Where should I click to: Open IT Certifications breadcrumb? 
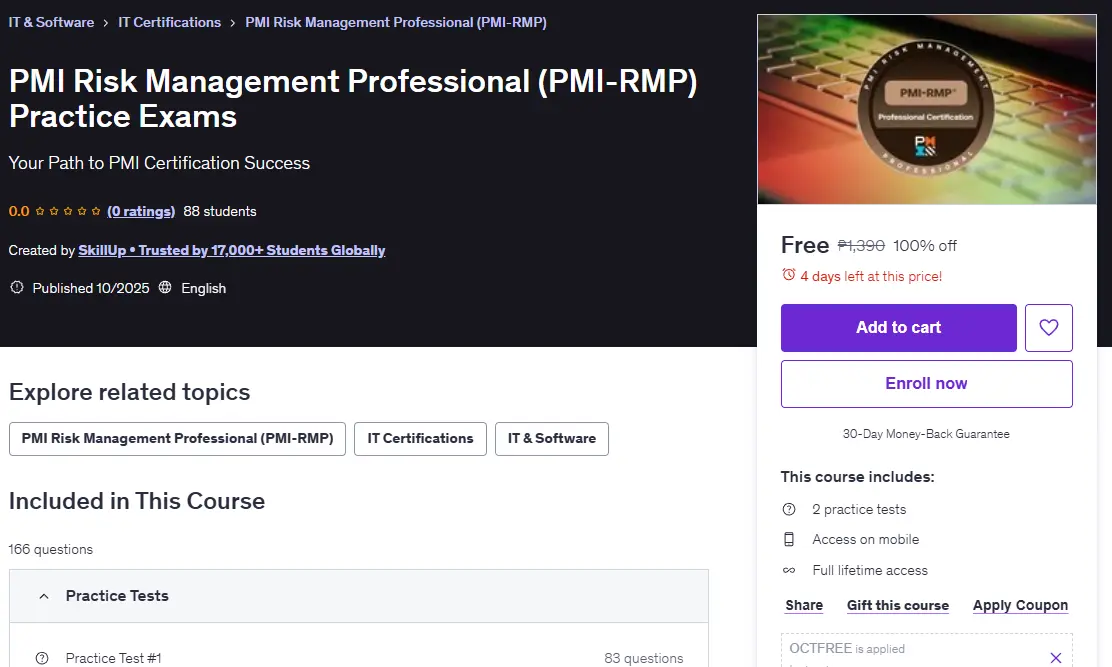(169, 22)
